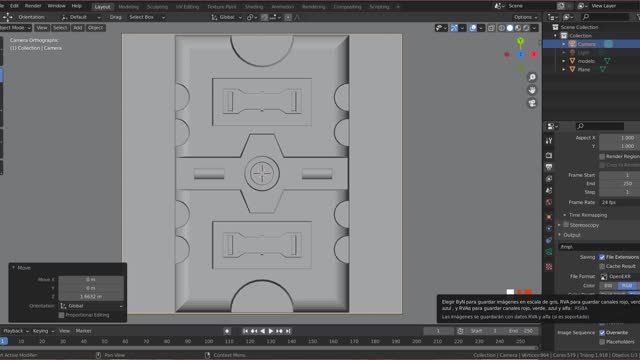
Task: Enable the Stereoscopy checkbox
Action: coord(566,225)
